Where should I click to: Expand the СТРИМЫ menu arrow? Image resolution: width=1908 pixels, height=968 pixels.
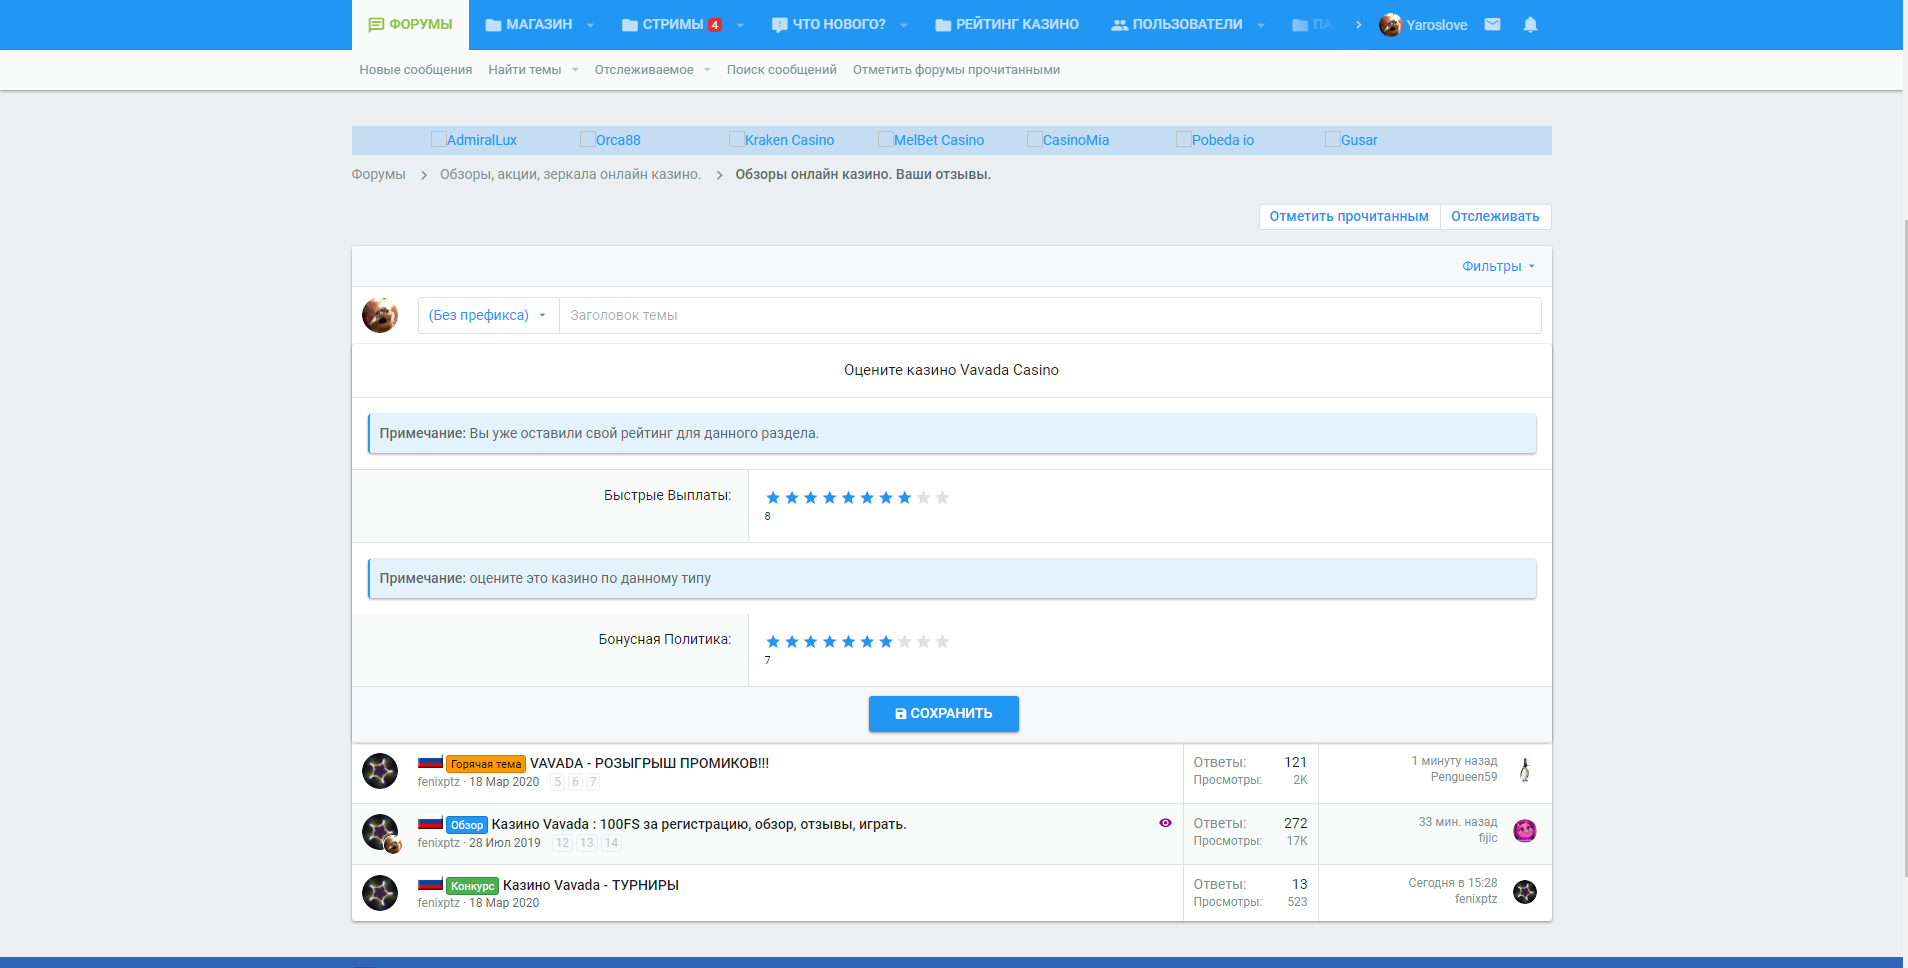click(x=740, y=25)
